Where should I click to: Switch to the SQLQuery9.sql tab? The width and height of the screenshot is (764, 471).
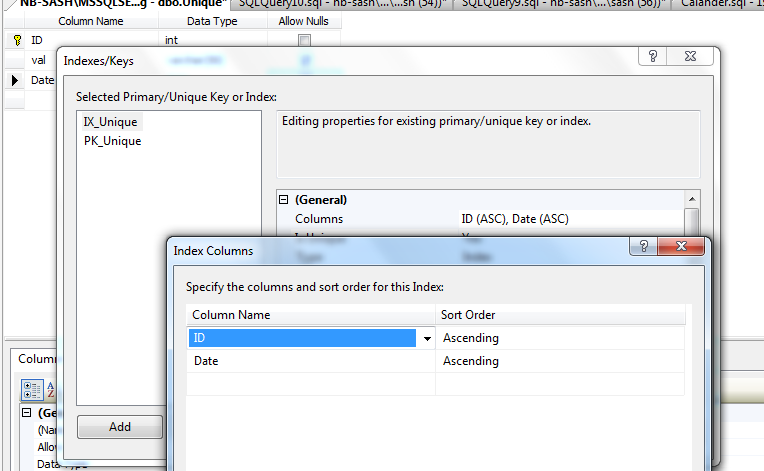pos(563,4)
